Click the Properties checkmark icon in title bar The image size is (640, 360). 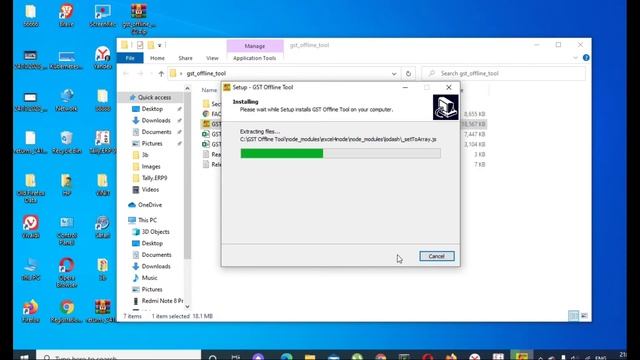pos(140,45)
